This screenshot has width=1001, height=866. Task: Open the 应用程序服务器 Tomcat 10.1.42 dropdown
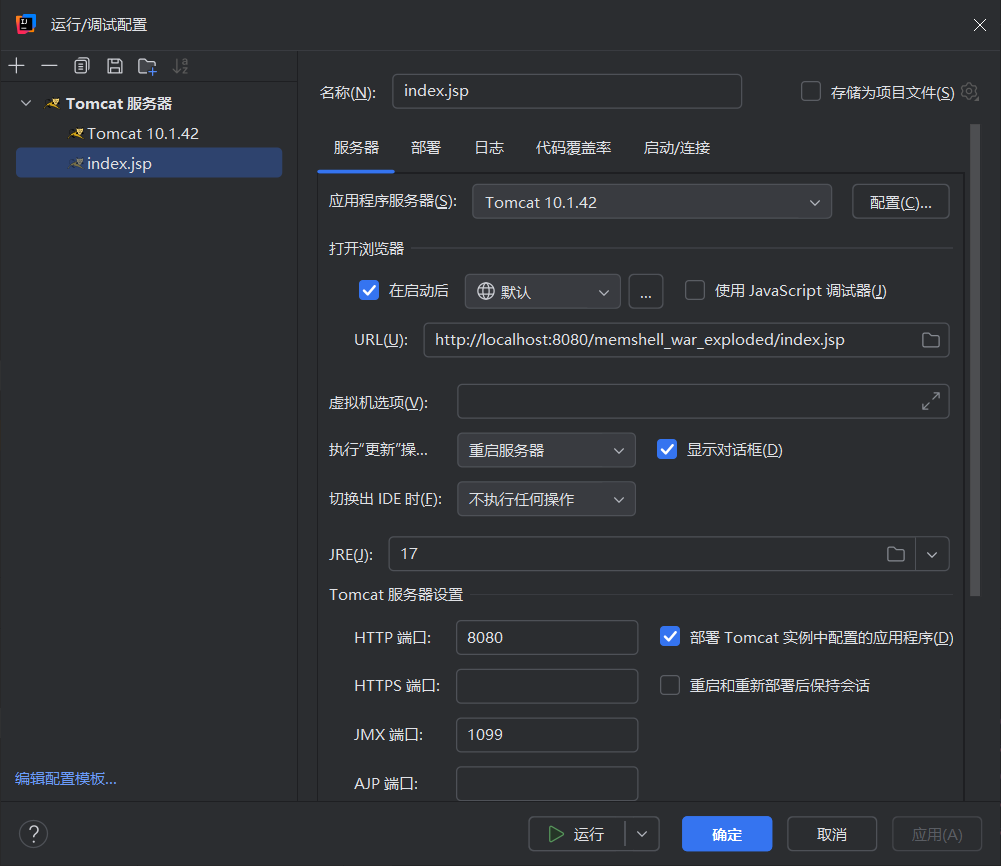651,202
